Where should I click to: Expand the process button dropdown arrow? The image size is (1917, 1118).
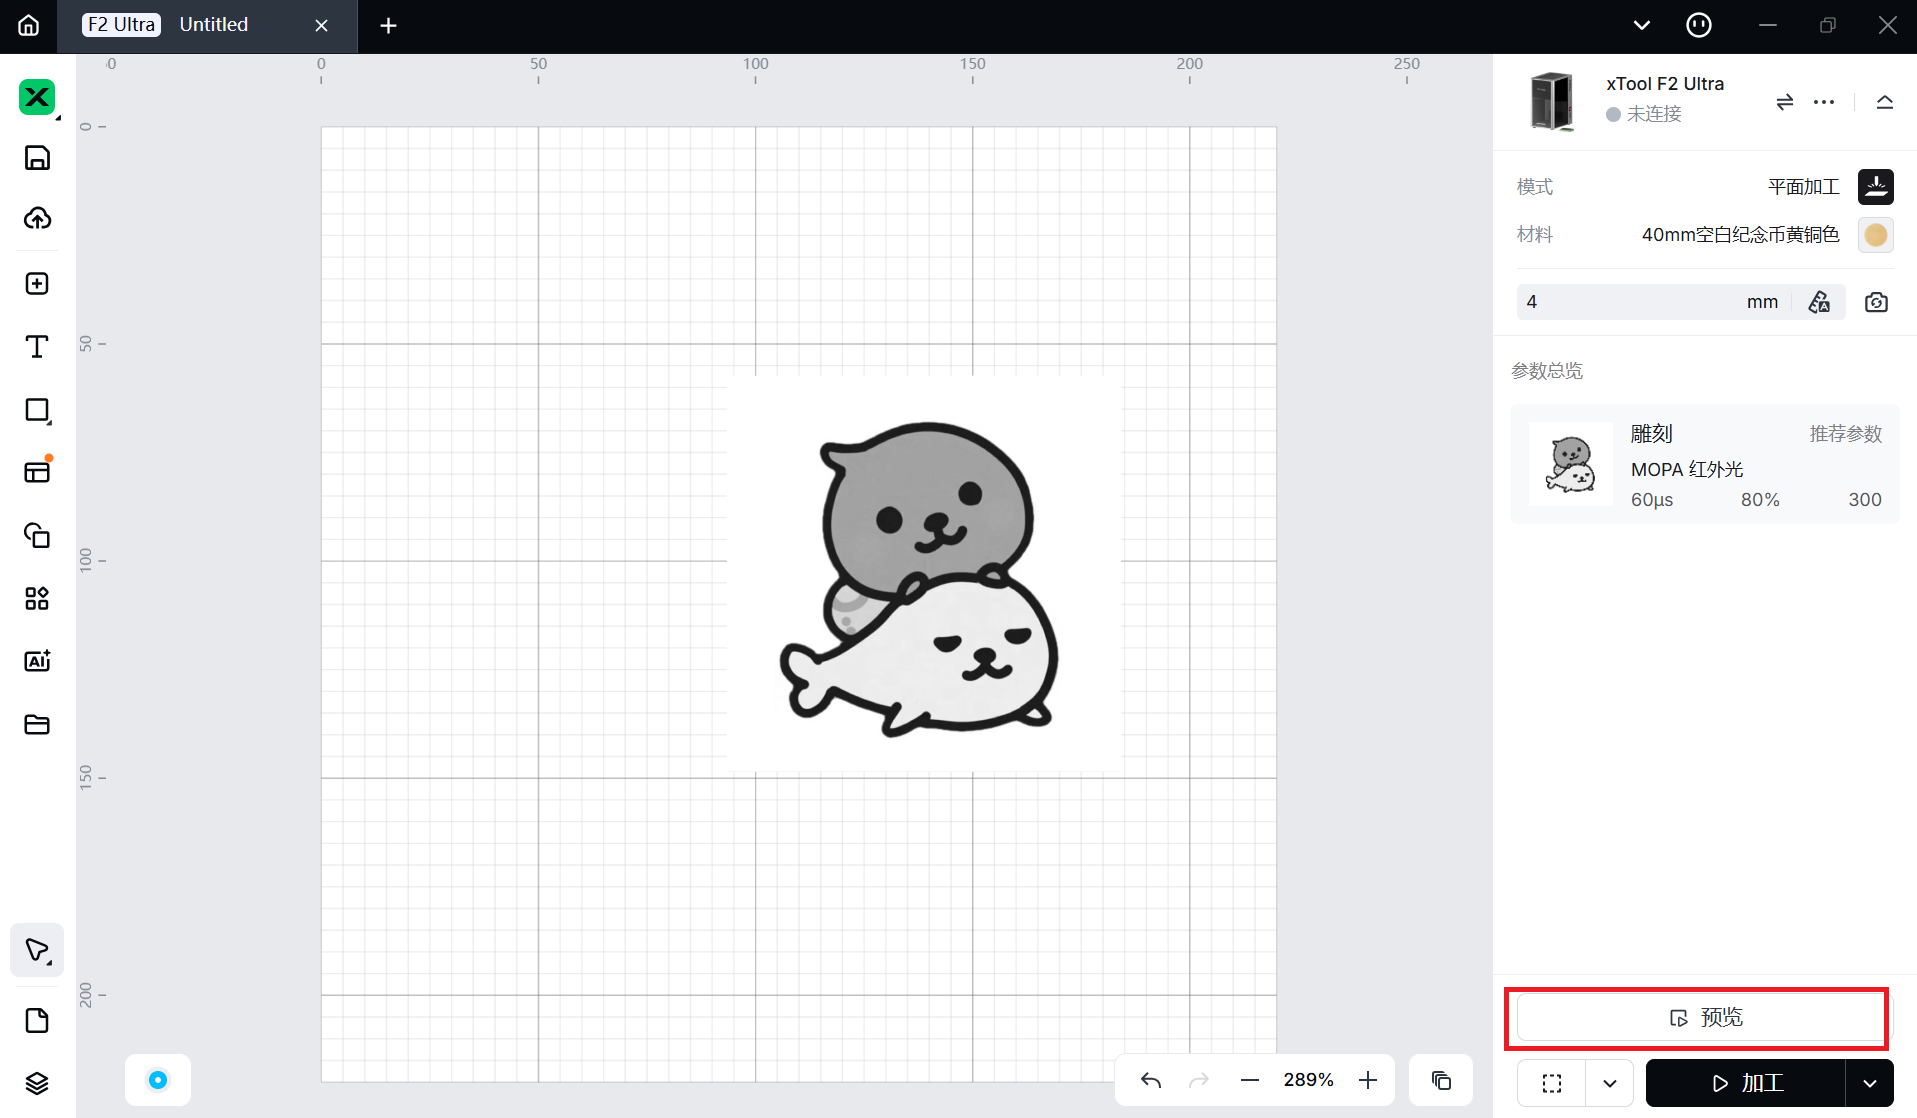pos(1869,1083)
